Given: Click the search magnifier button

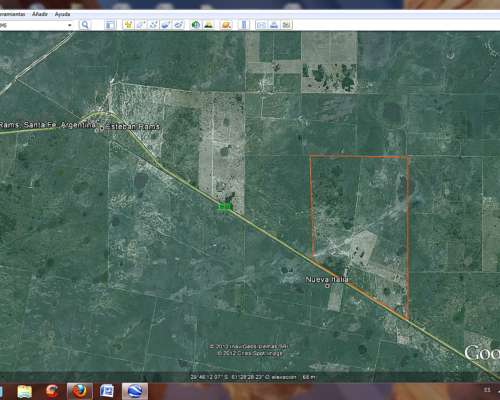Looking at the screenshot, I should (85, 25).
